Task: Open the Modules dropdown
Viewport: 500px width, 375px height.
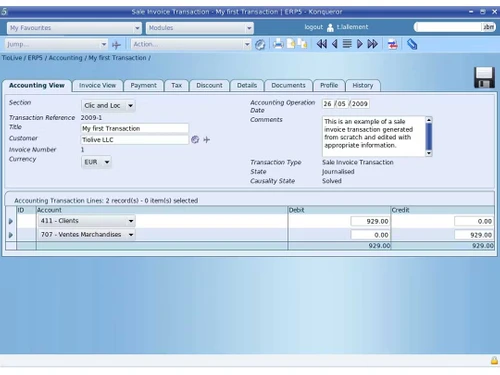Action: click(x=200, y=28)
